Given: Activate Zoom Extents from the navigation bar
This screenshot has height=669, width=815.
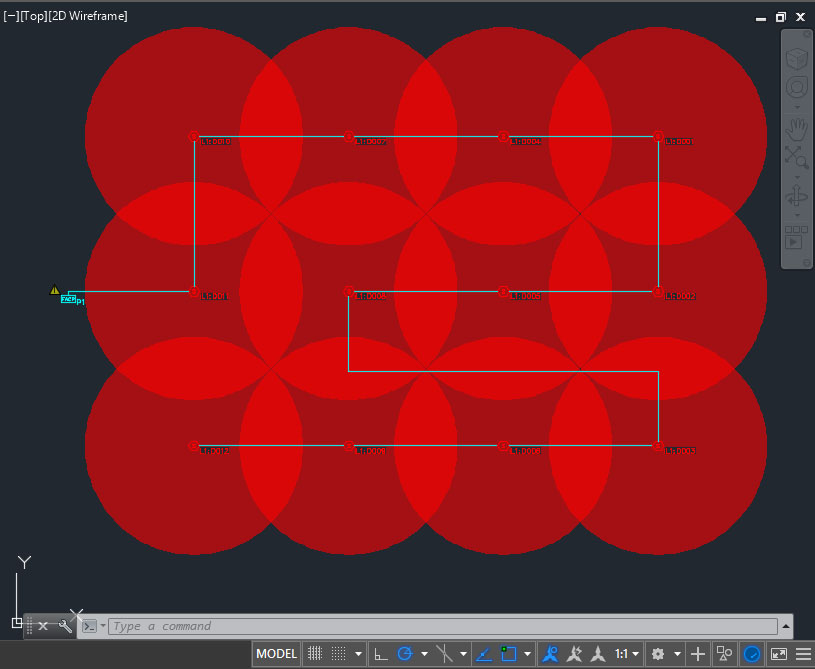Looking at the screenshot, I should coord(796,157).
